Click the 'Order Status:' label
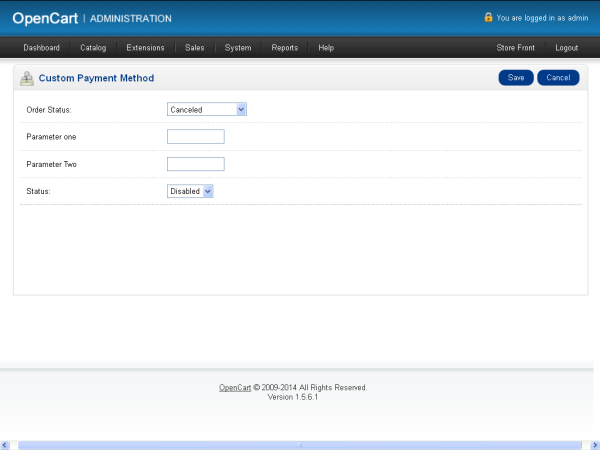This screenshot has width=600, height=450. click(x=49, y=110)
